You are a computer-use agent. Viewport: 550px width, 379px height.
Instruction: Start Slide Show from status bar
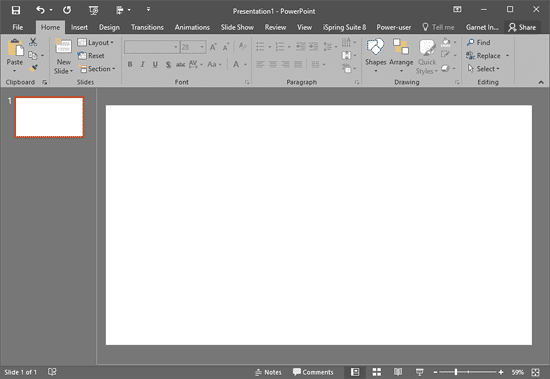[420, 372]
